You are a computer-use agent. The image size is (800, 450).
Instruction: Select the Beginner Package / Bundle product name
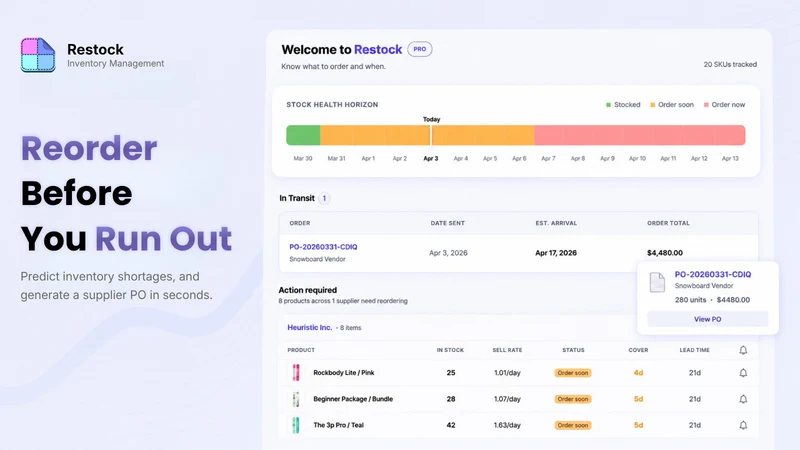coord(353,399)
